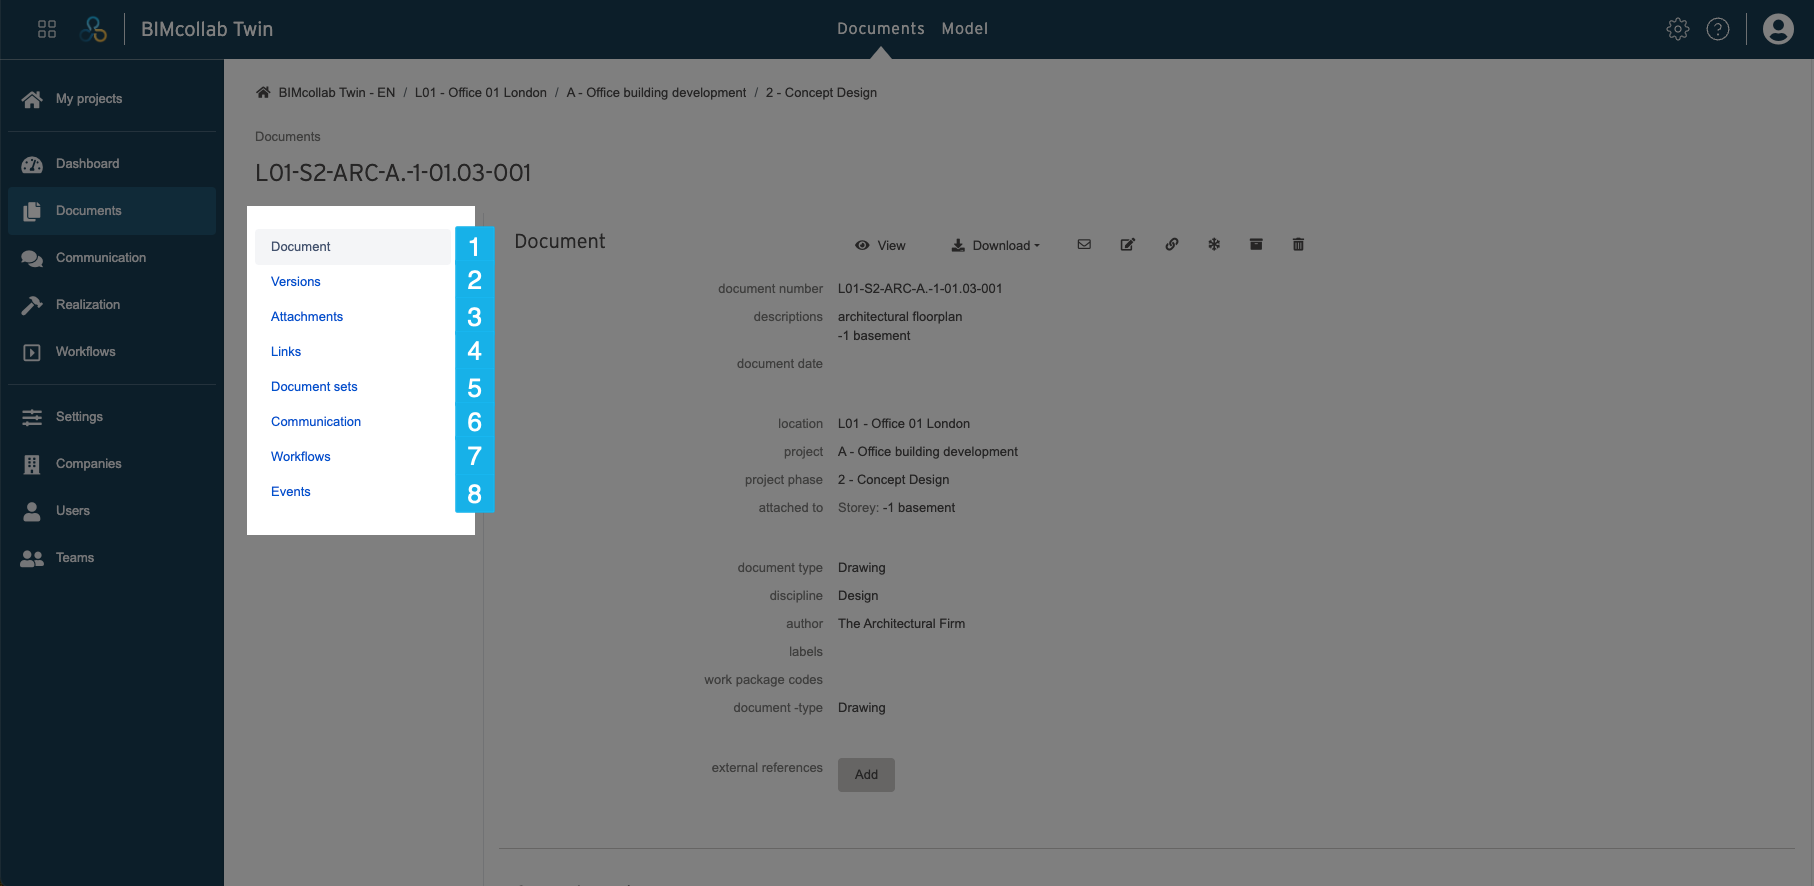Open the help question mark icon

coord(1718,29)
